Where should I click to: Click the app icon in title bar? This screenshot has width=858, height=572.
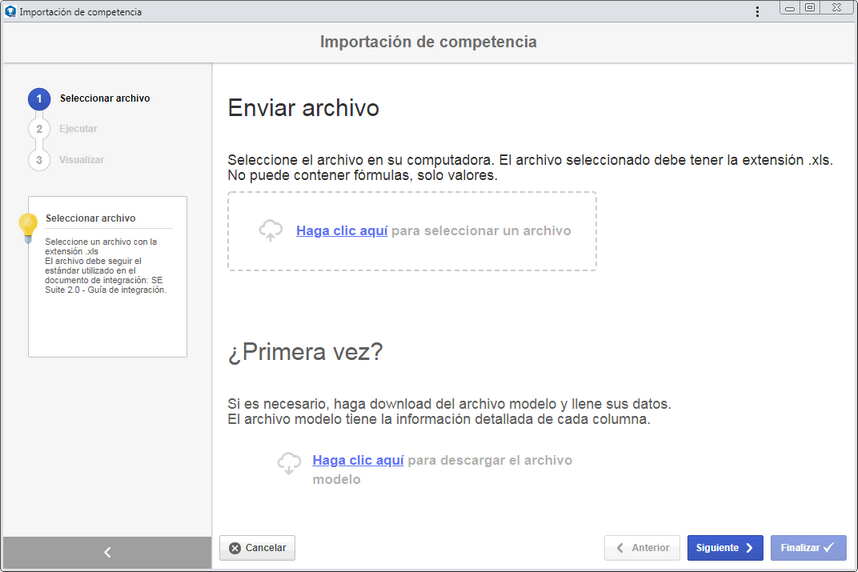[10, 11]
